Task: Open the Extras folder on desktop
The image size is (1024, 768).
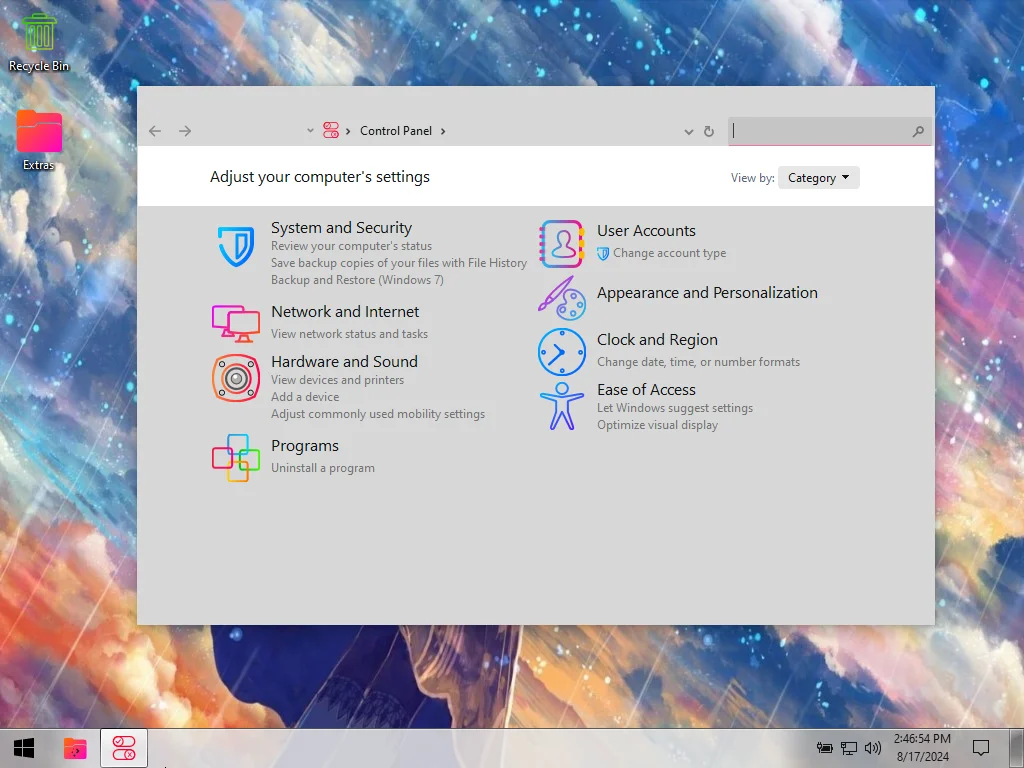Action: click(x=39, y=141)
